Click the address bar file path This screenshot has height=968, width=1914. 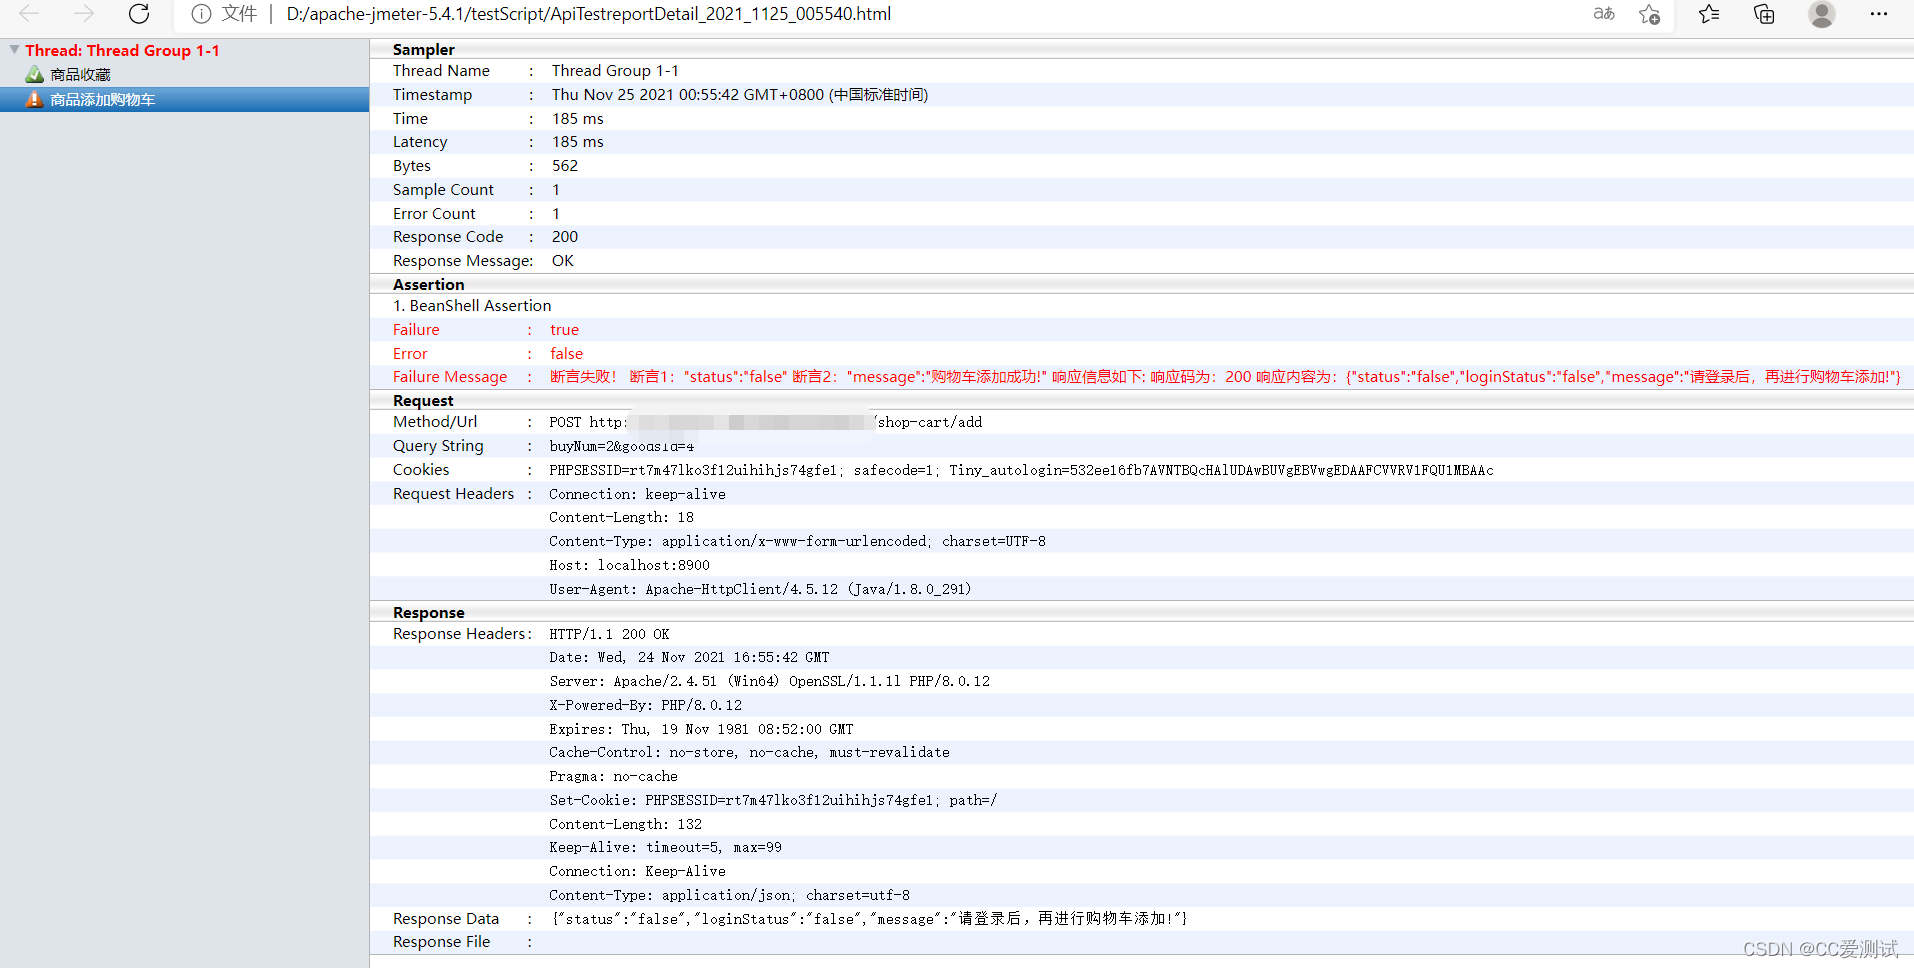click(589, 14)
